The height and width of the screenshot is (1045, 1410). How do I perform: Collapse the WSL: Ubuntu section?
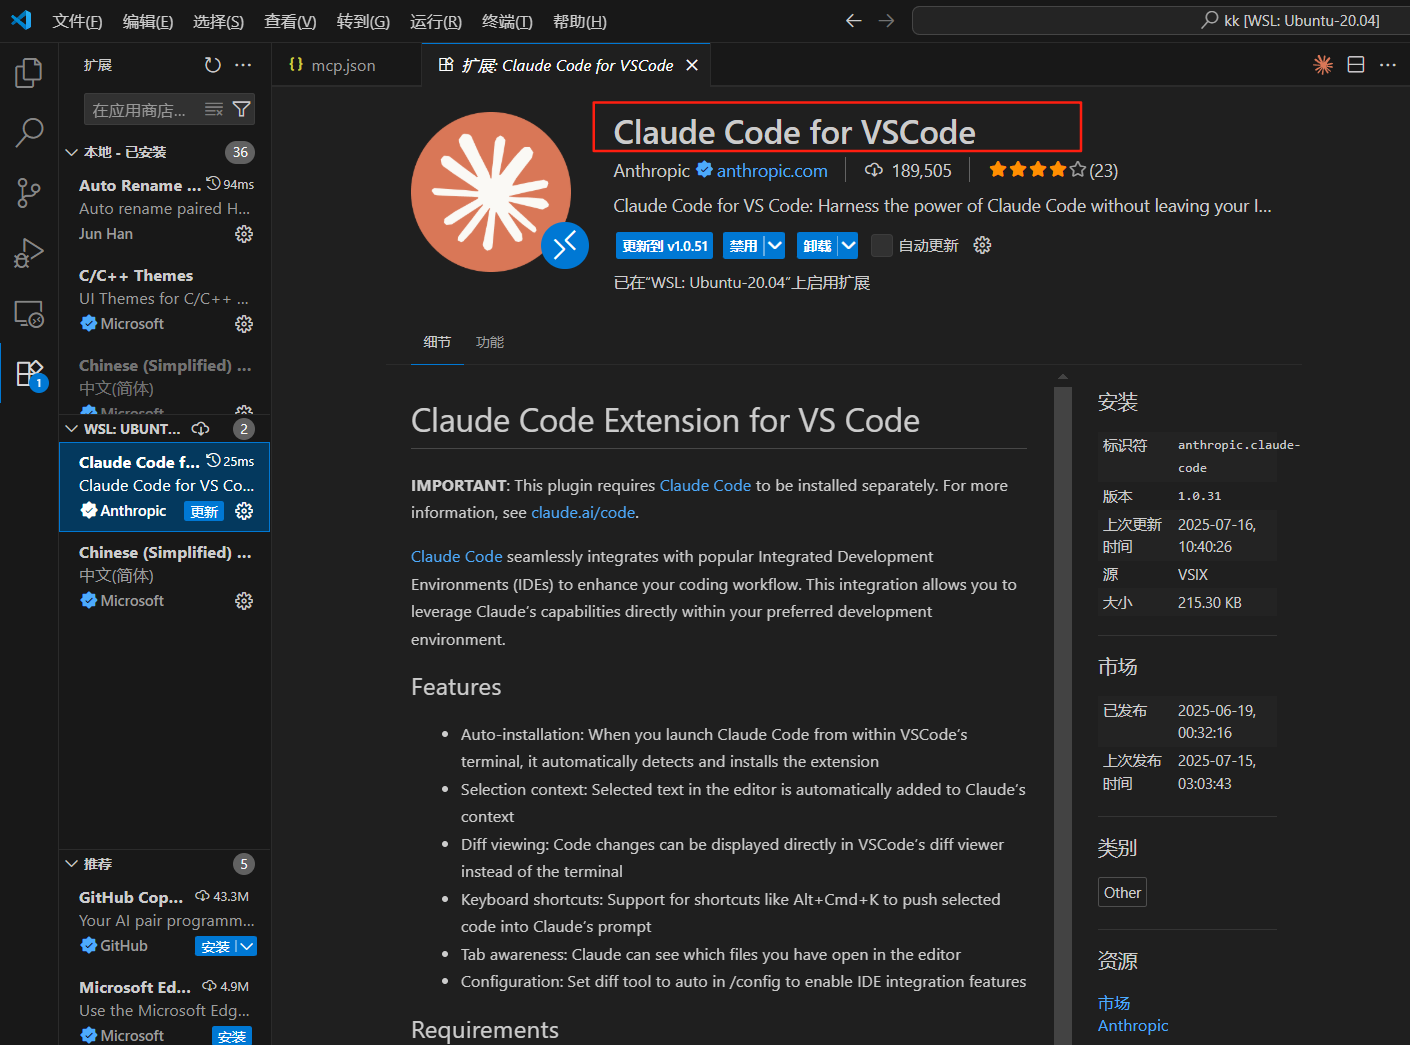pyautogui.click(x=71, y=429)
